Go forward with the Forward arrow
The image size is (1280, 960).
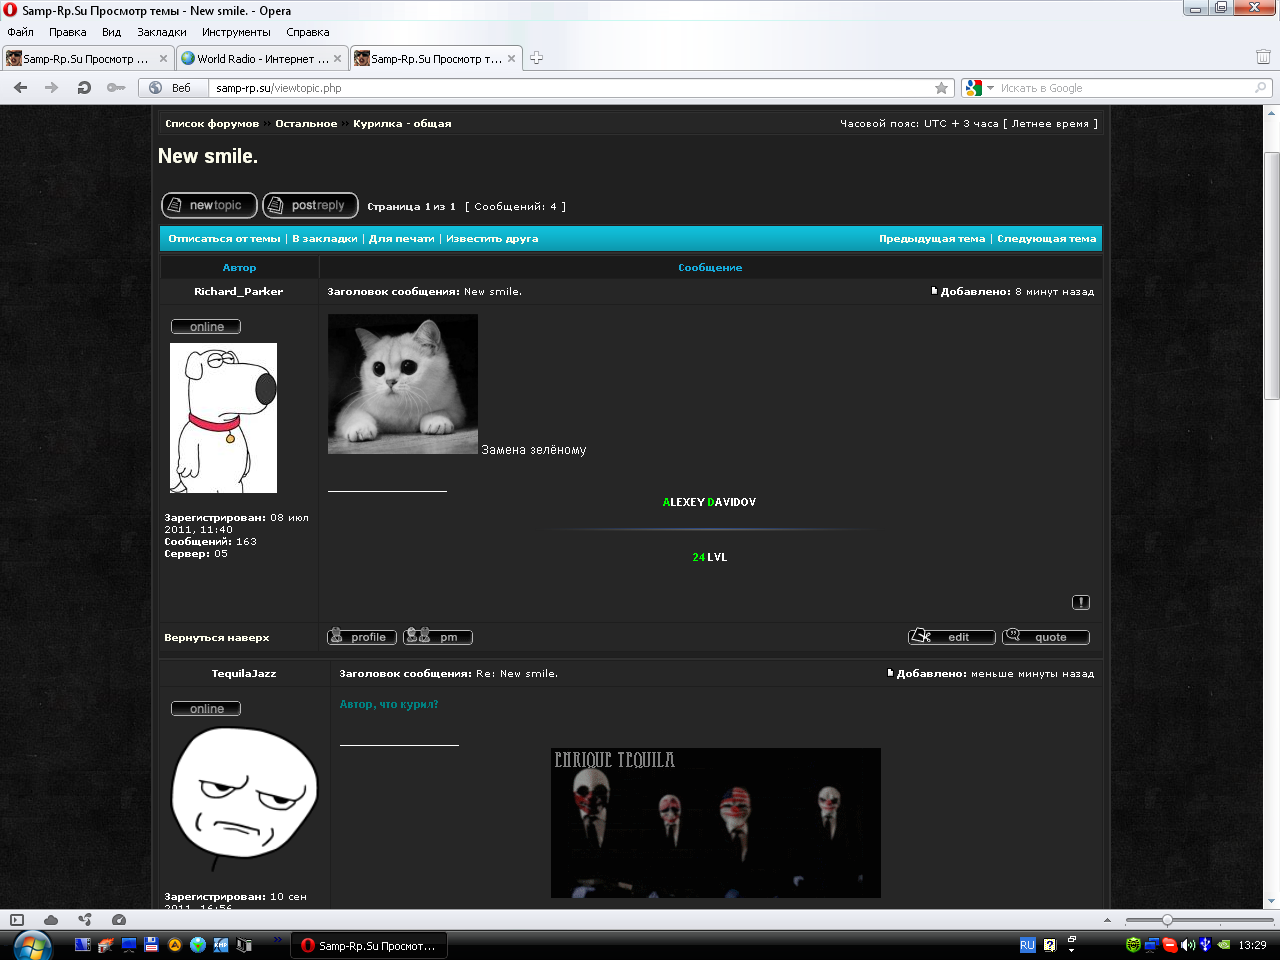coord(52,88)
